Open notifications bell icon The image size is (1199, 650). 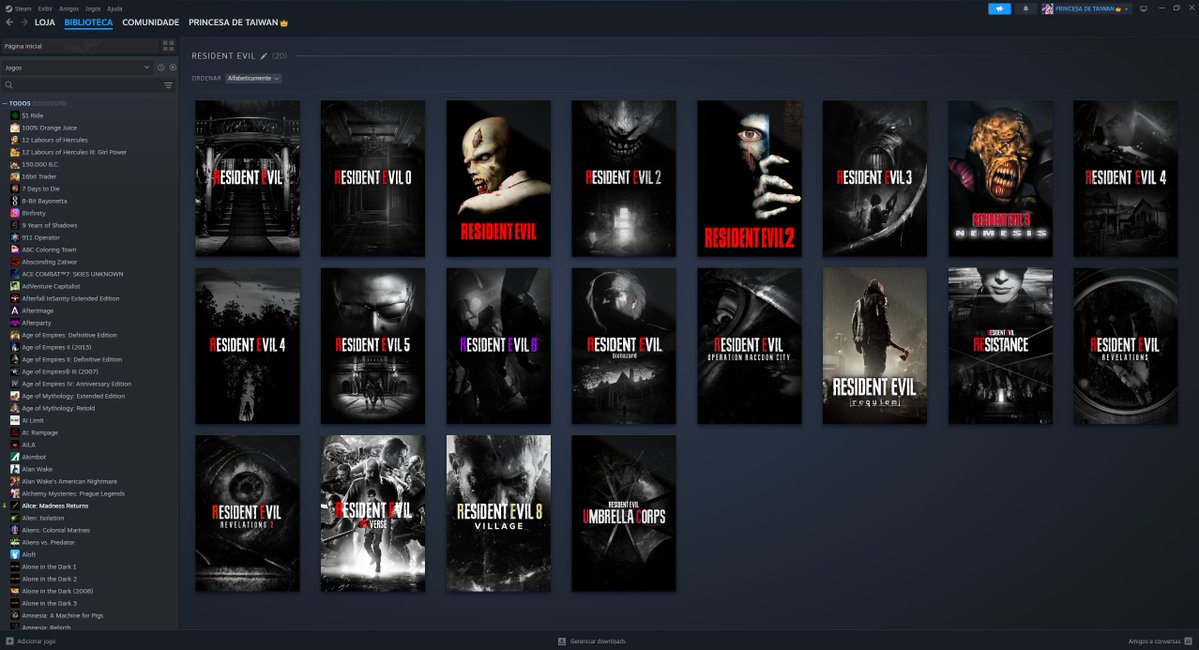pos(1025,9)
